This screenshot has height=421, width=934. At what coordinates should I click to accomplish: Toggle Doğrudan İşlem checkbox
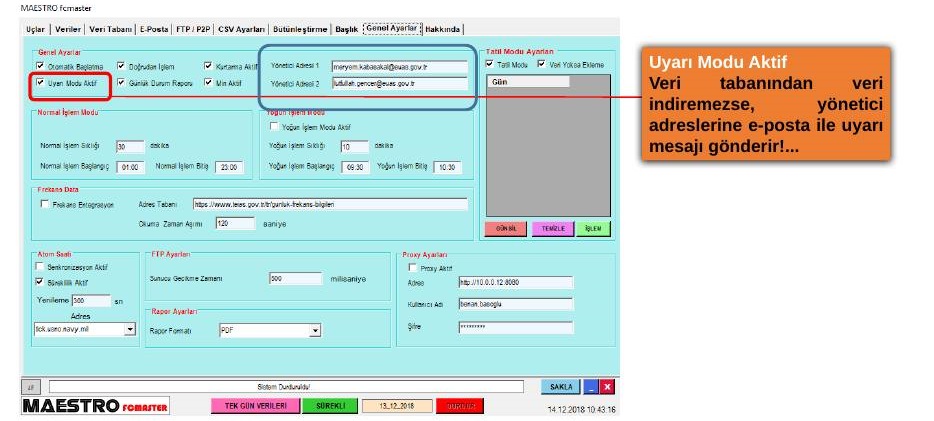pyautogui.click(x=121, y=66)
